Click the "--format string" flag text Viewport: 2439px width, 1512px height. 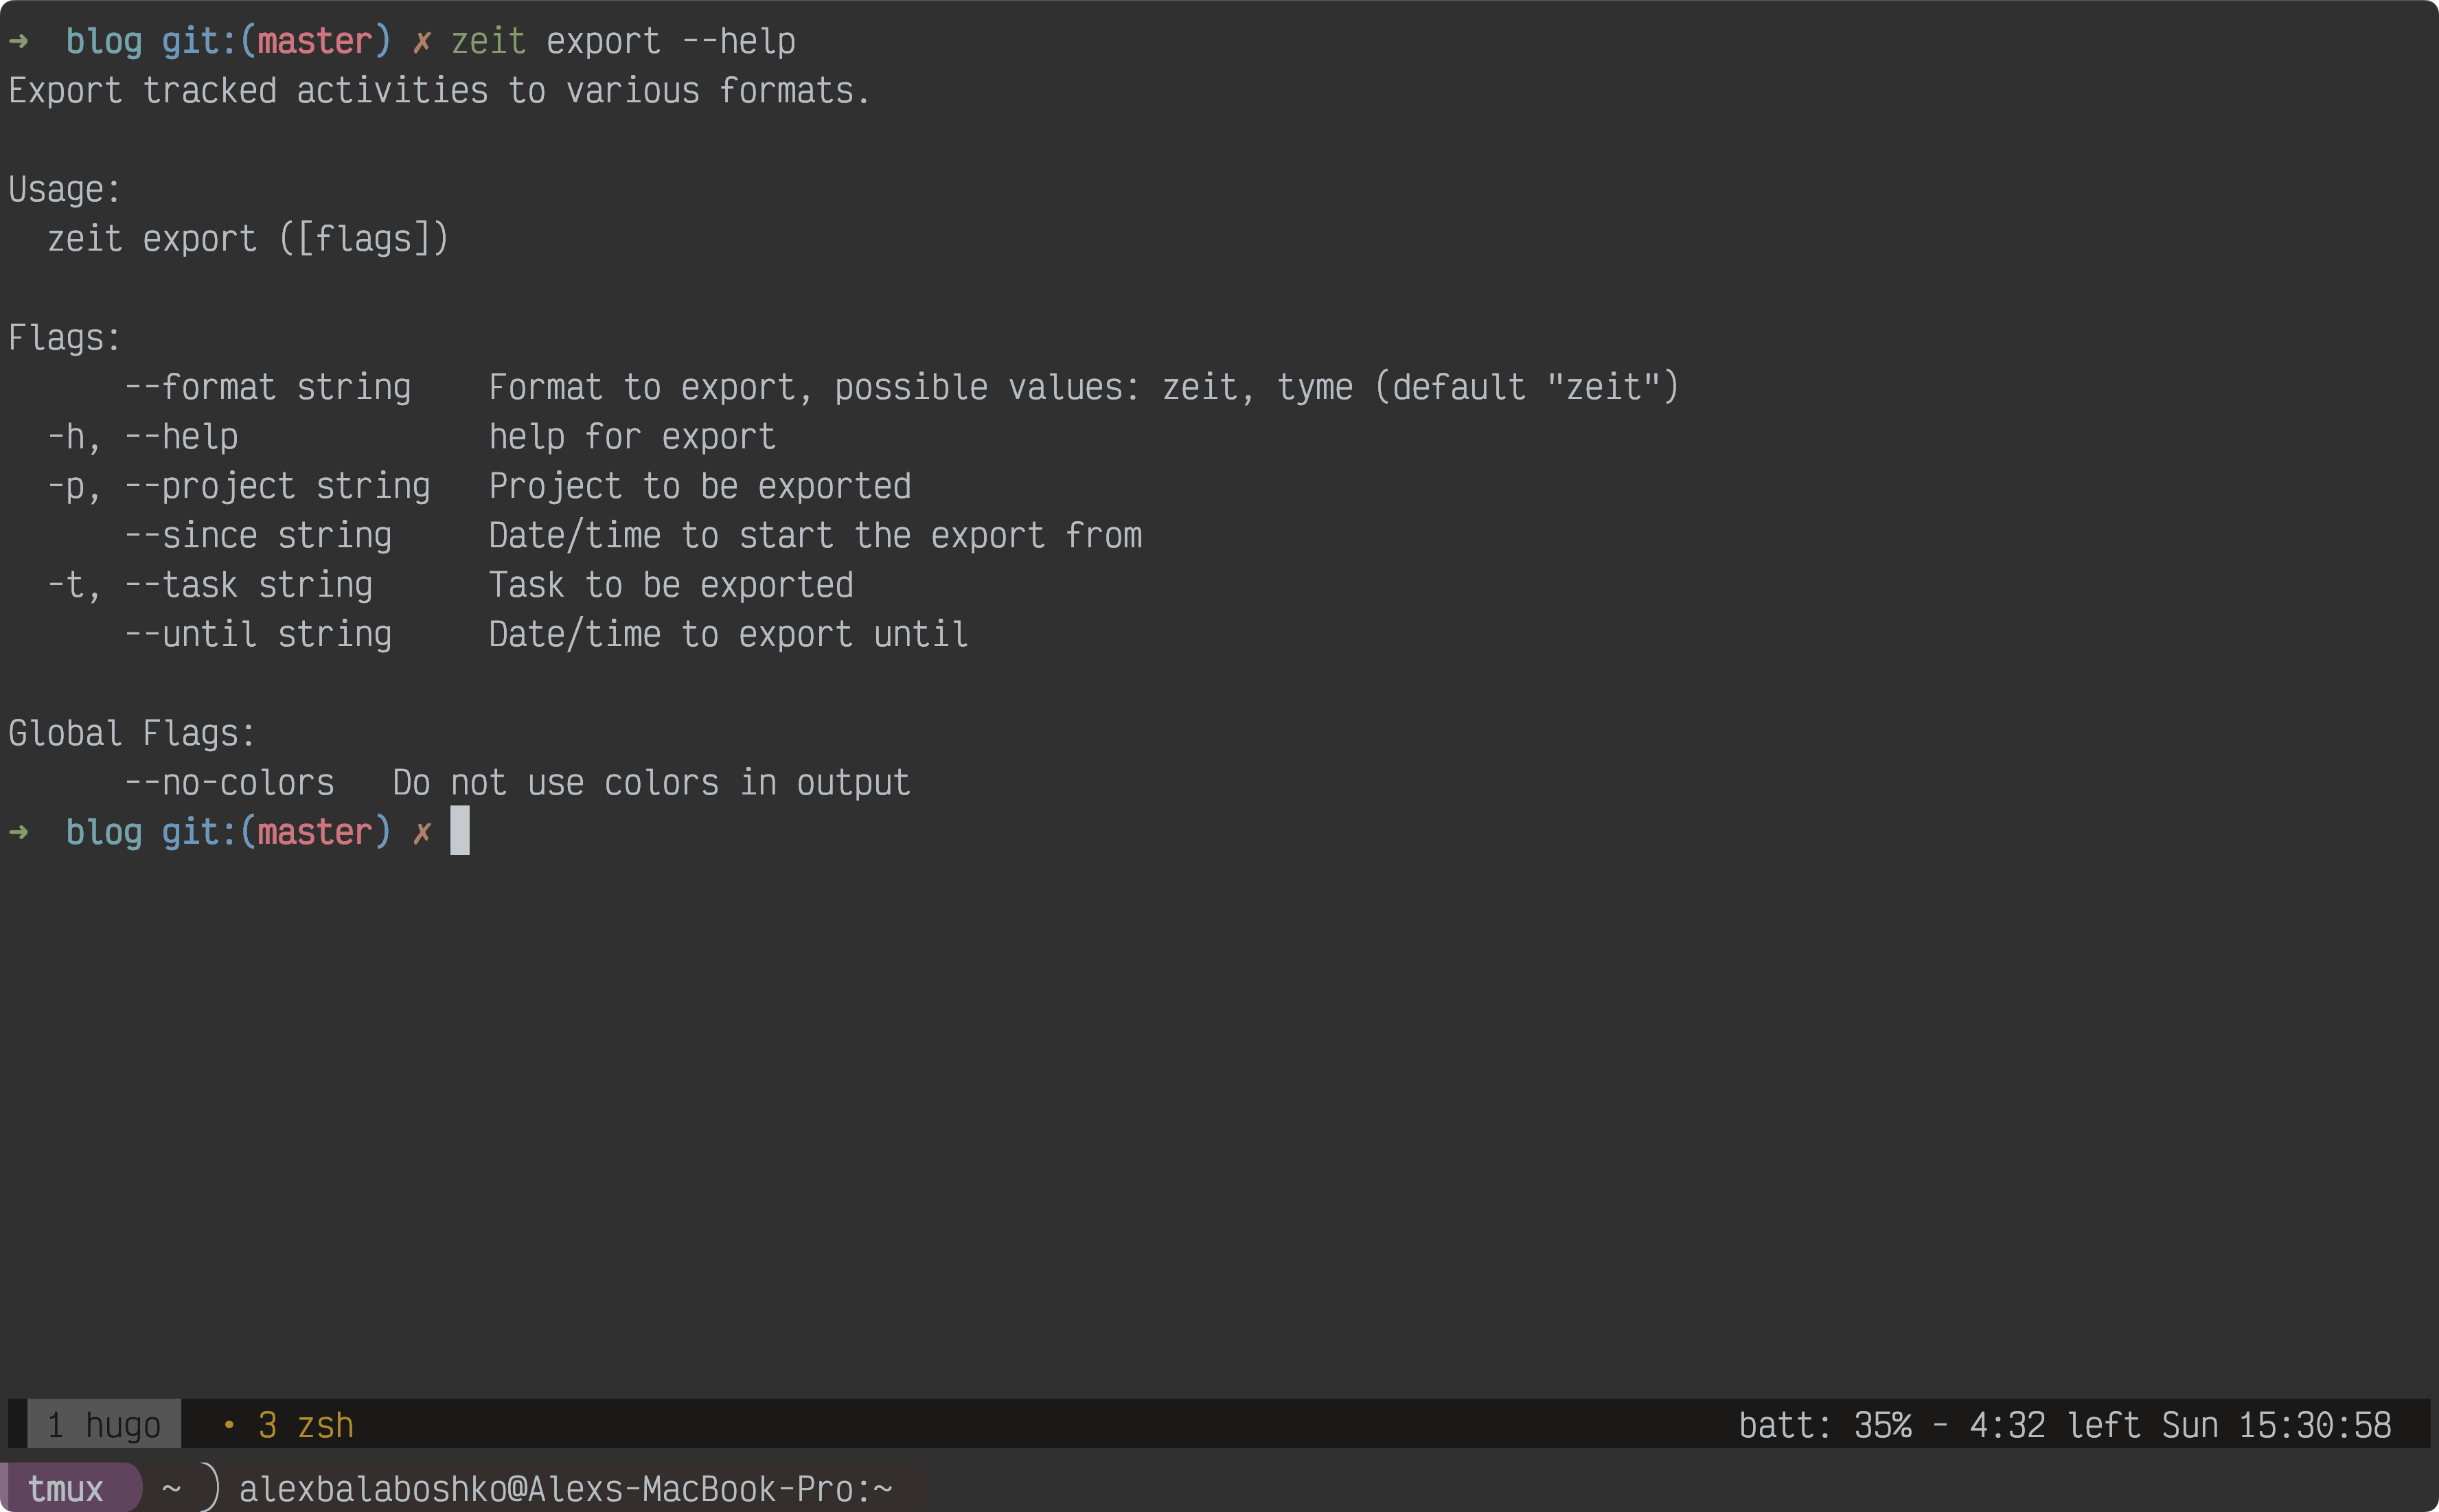tap(268, 387)
